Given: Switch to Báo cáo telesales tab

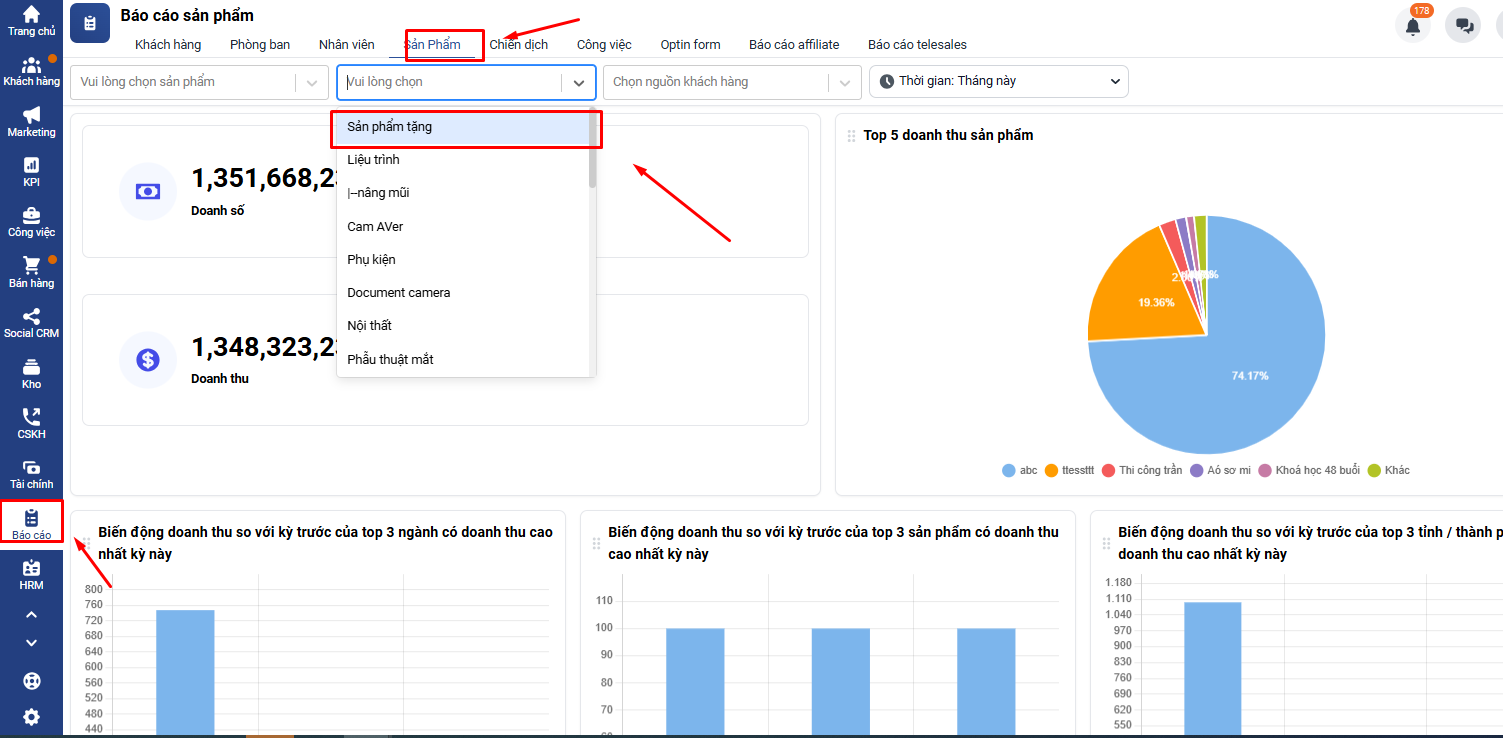Looking at the screenshot, I should tap(917, 44).
